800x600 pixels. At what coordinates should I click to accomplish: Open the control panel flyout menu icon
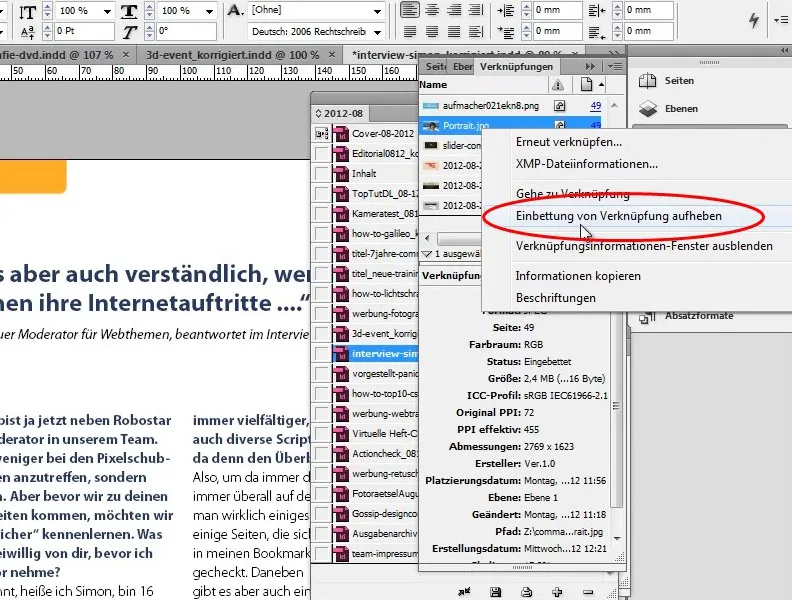781,20
